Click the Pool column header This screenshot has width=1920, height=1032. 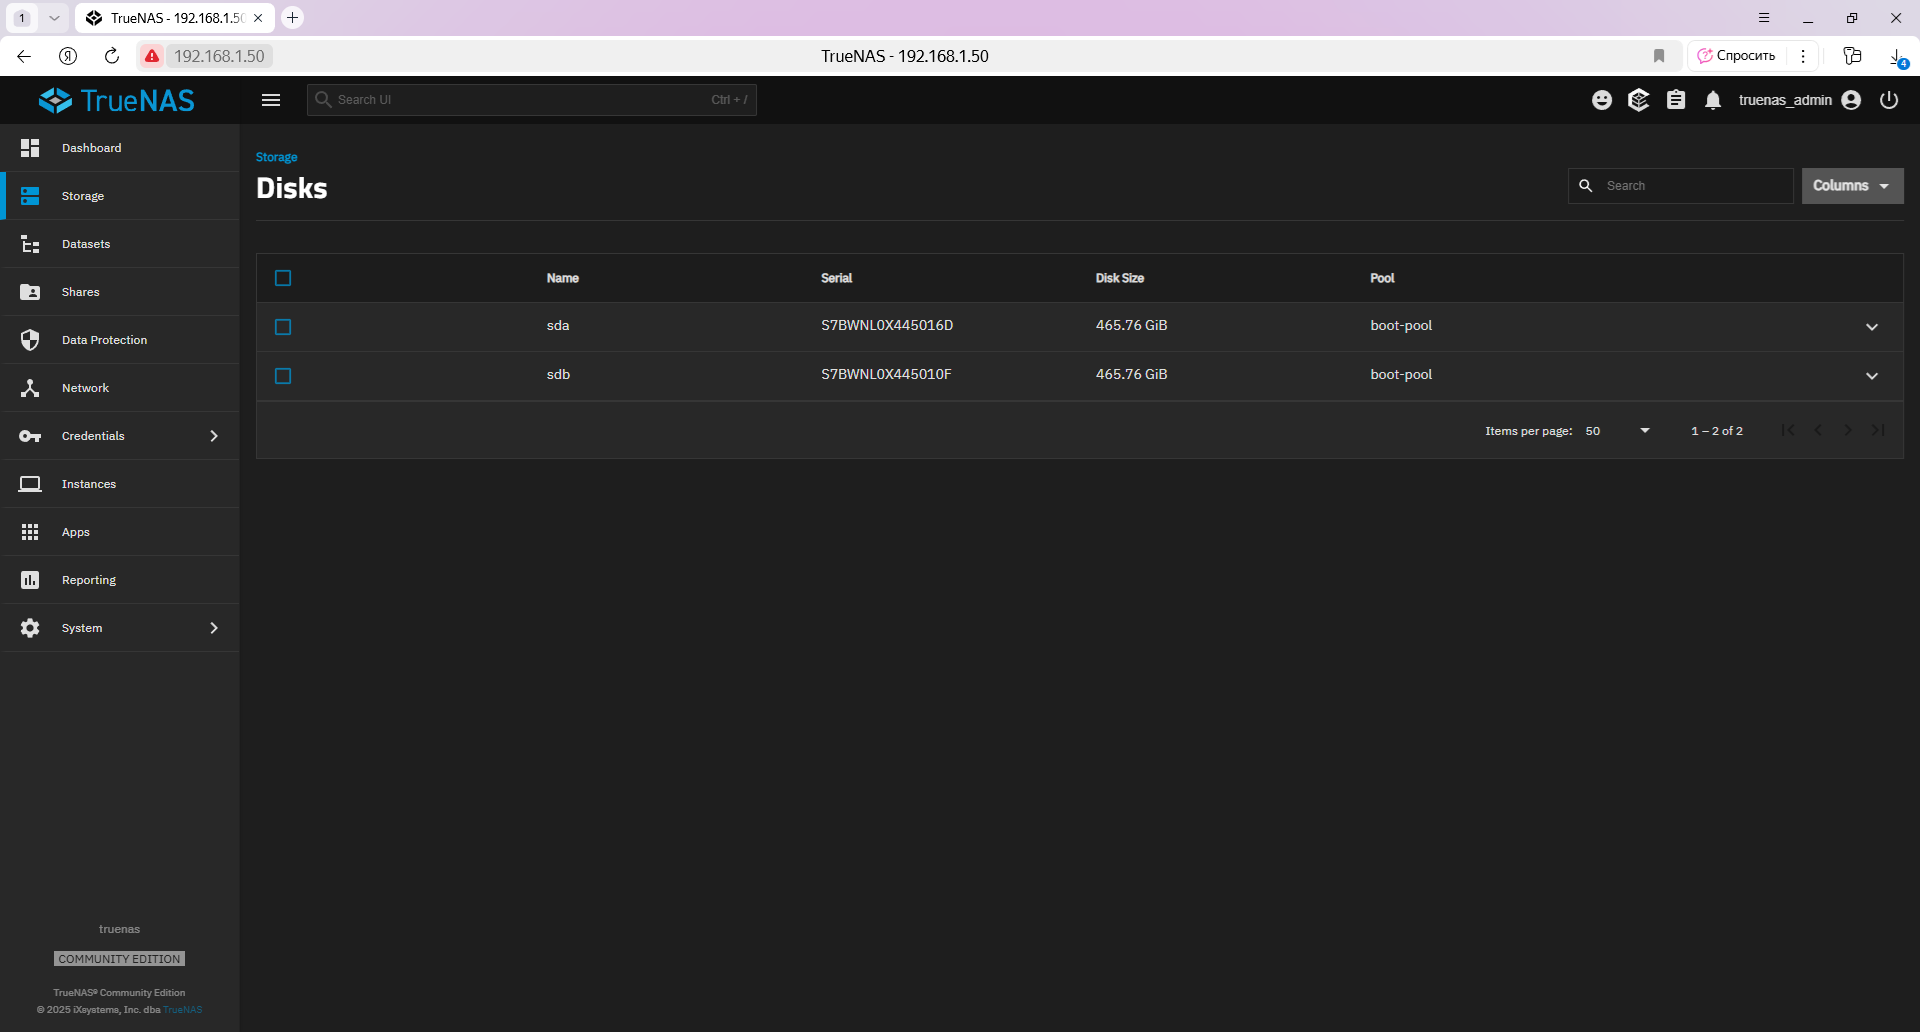pyautogui.click(x=1382, y=278)
